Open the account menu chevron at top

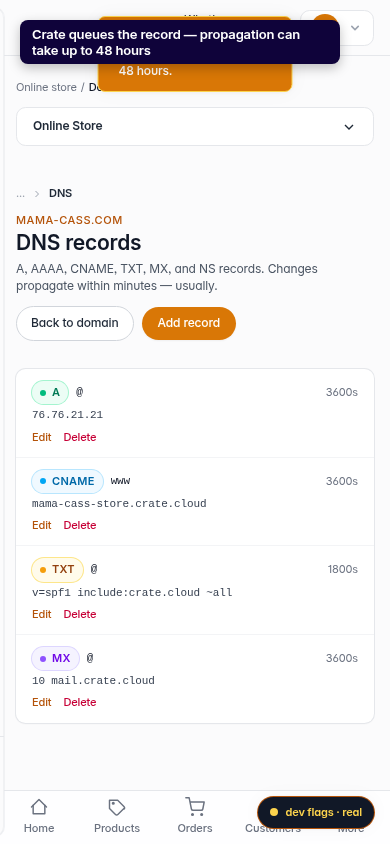point(354,27)
